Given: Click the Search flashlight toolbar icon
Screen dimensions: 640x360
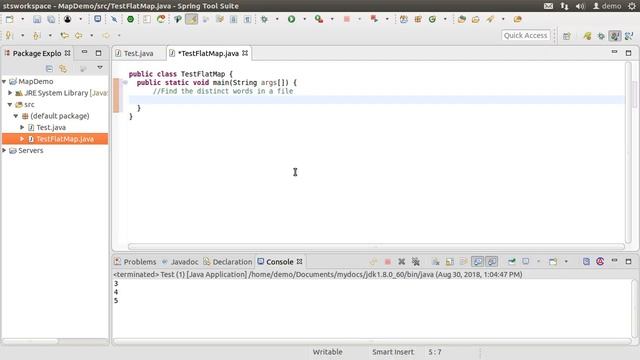Looking at the screenshot, I should coord(490,19).
